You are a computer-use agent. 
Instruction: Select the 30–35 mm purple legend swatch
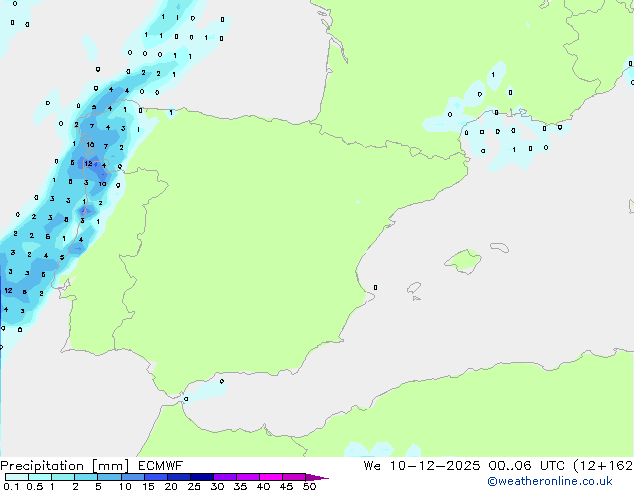[224, 477]
